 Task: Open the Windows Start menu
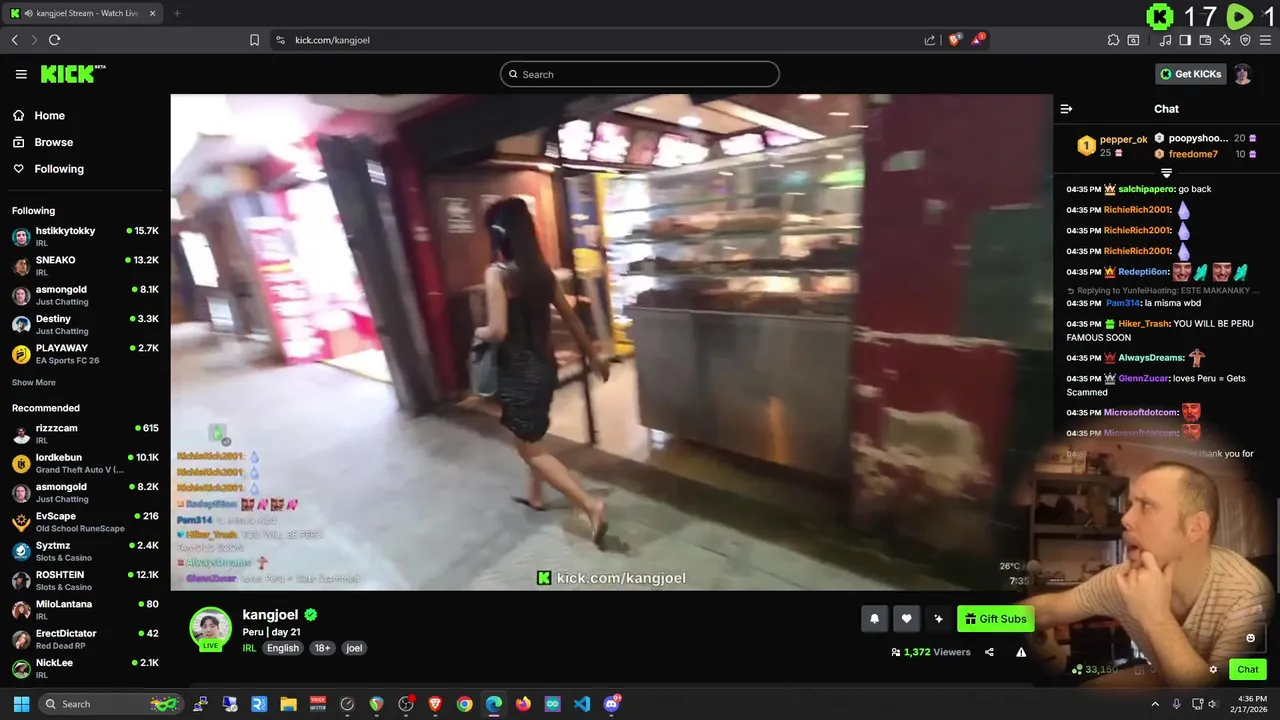point(21,704)
